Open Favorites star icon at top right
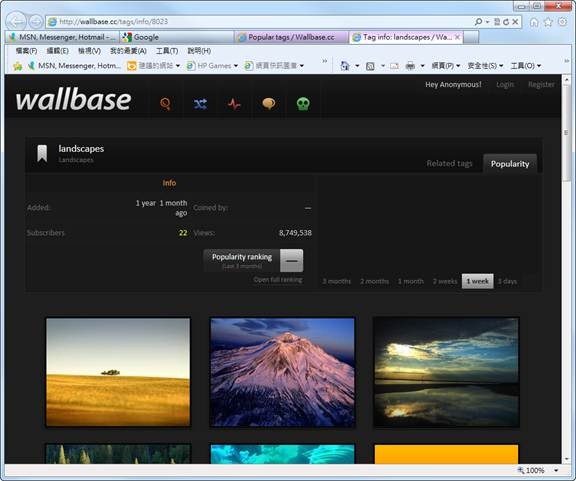Screen dimensions: 576x481 pyautogui.click(x=548, y=22)
